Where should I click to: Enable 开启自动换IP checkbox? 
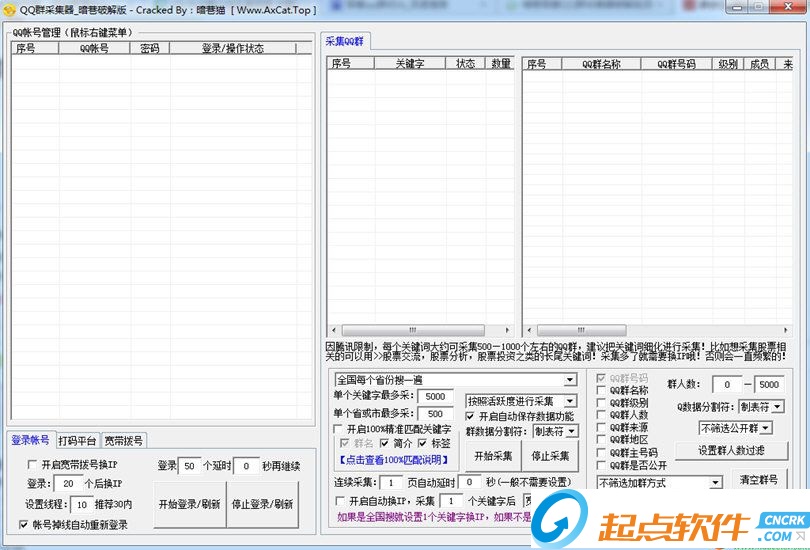click(340, 500)
